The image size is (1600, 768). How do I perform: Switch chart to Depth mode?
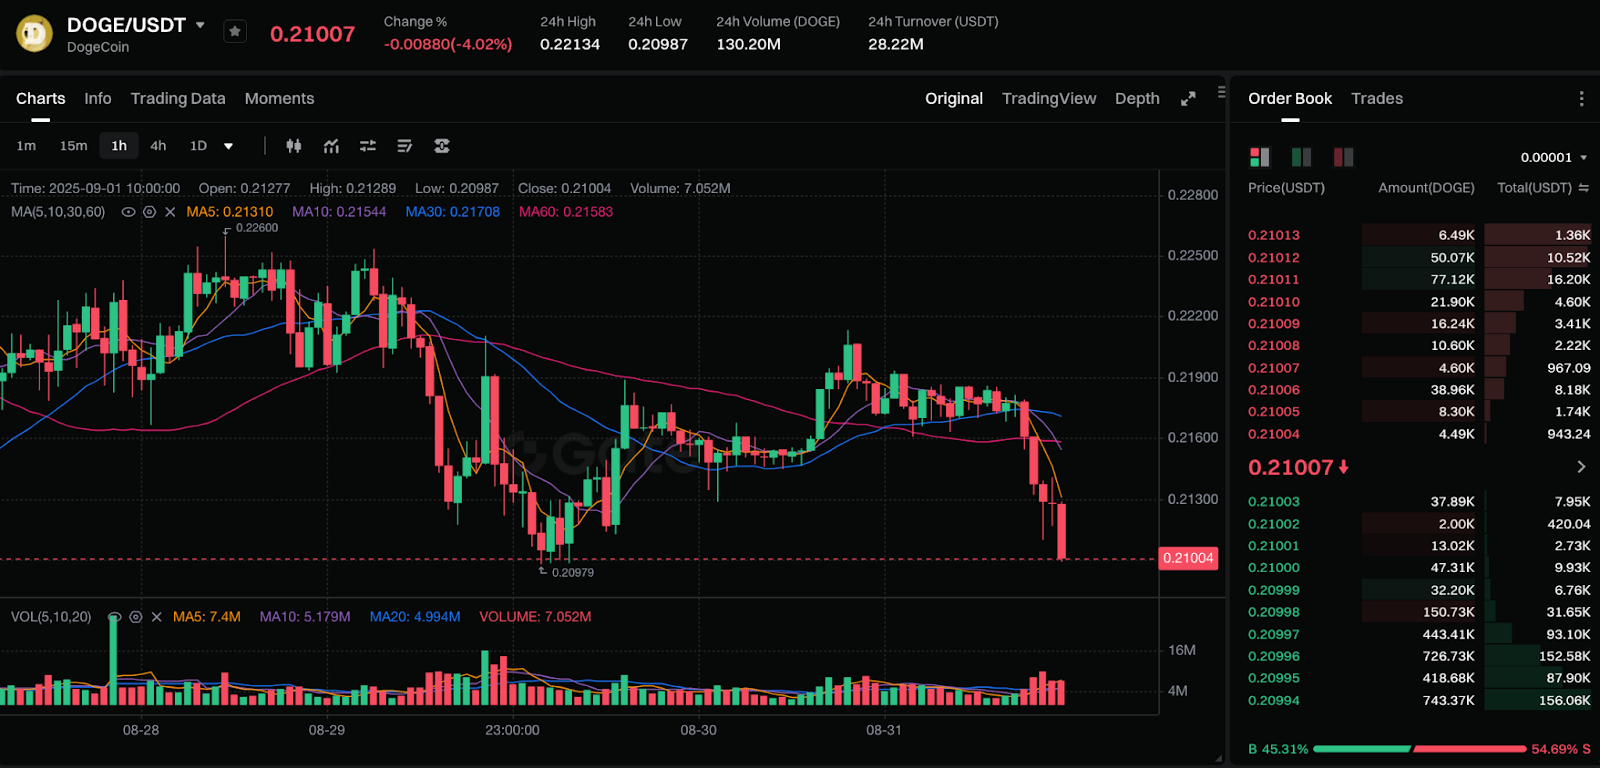point(1137,99)
